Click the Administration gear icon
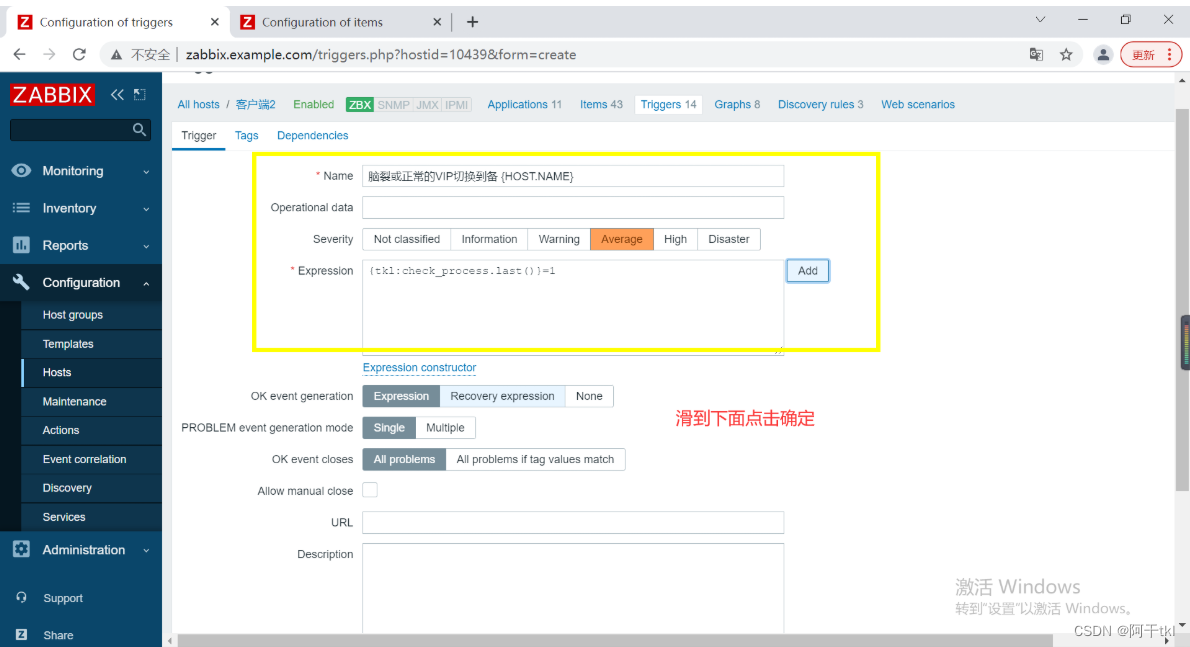This screenshot has width=1190, height=647. point(21,549)
